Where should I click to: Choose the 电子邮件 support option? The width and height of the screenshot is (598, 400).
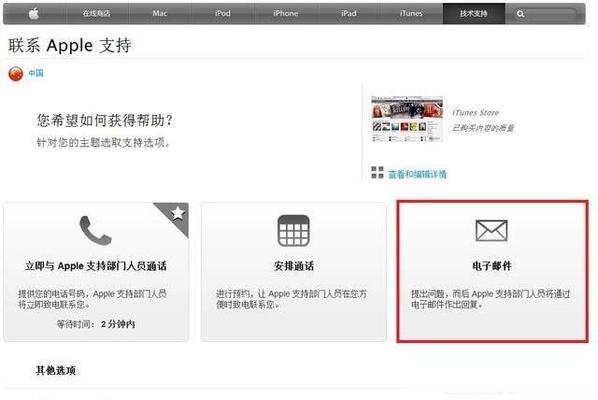(x=492, y=271)
